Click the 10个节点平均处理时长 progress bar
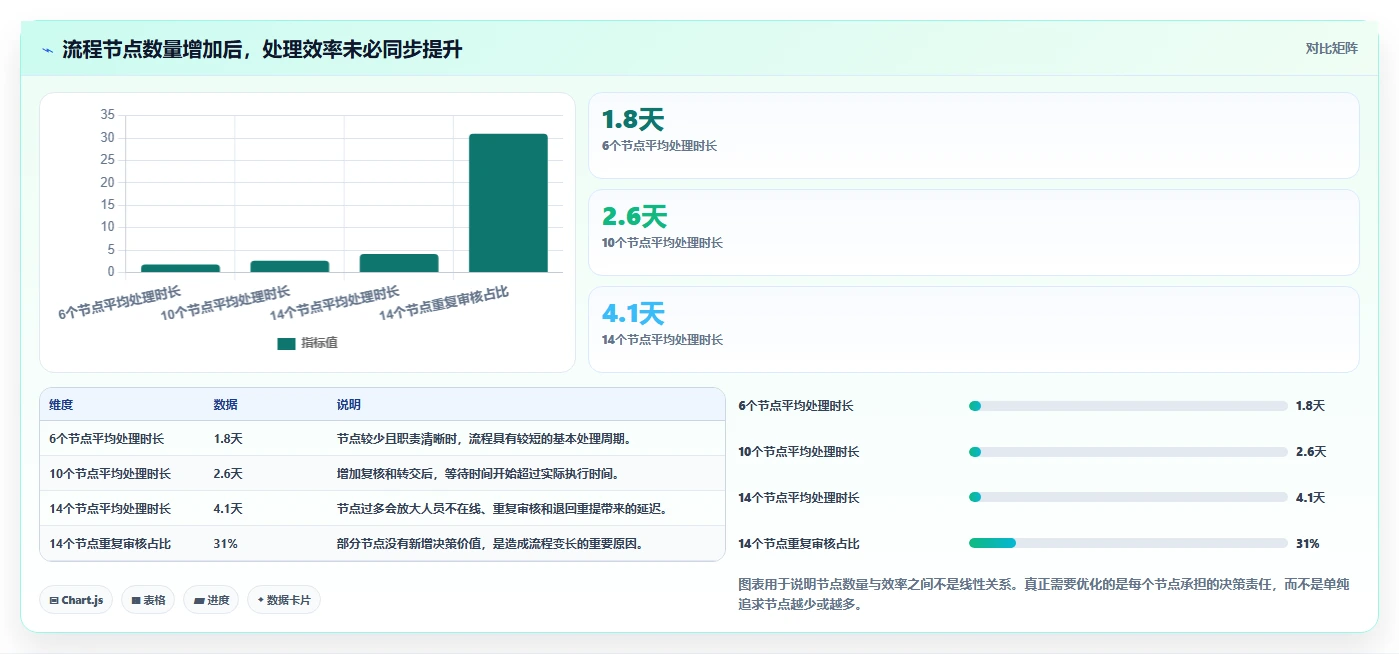The height and width of the screenshot is (654, 1399). pyautogui.click(x=1128, y=452)
